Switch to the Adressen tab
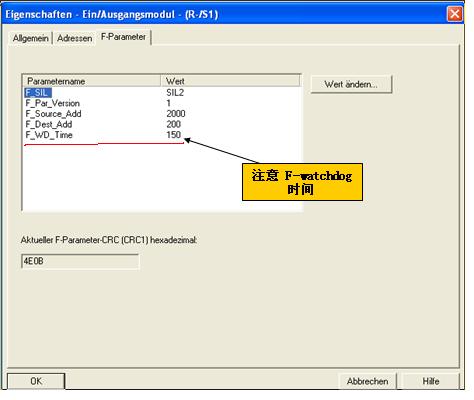Image resolution: width=474 pixels, height=400 pixels. pyautogui.click(x=74, y=38)
